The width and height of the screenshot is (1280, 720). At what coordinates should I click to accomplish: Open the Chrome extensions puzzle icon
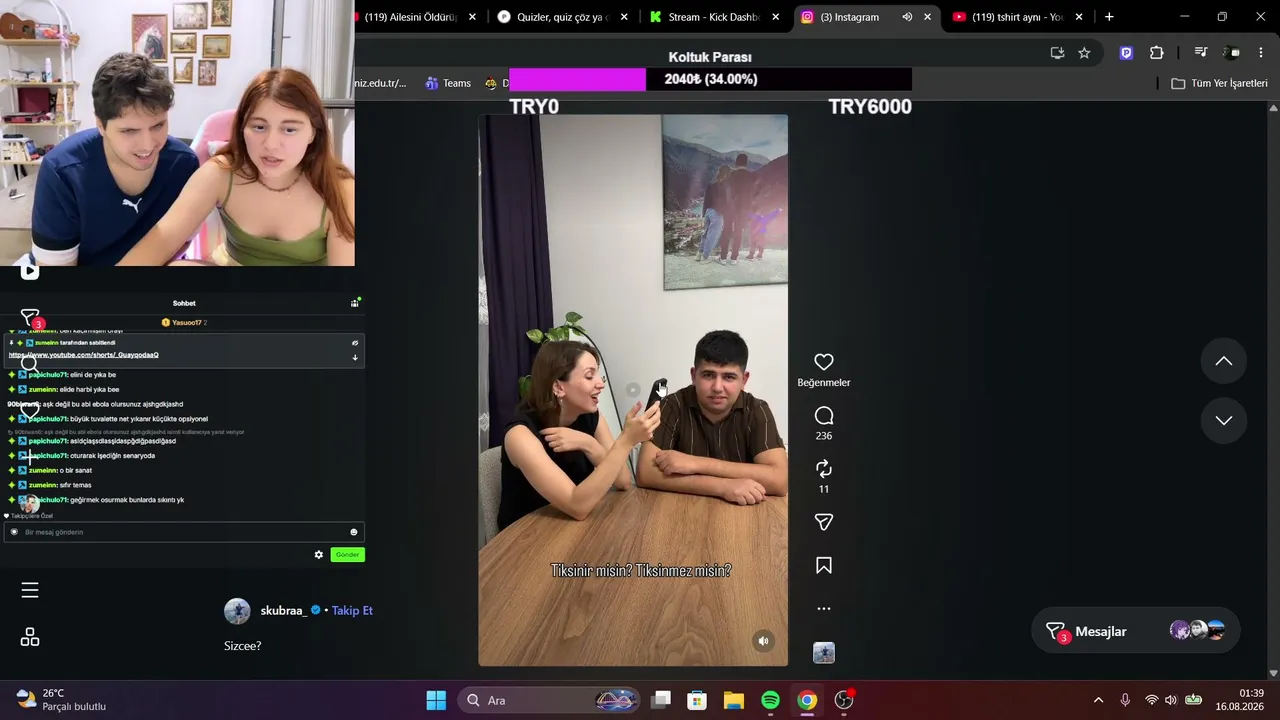point(1157,53)
